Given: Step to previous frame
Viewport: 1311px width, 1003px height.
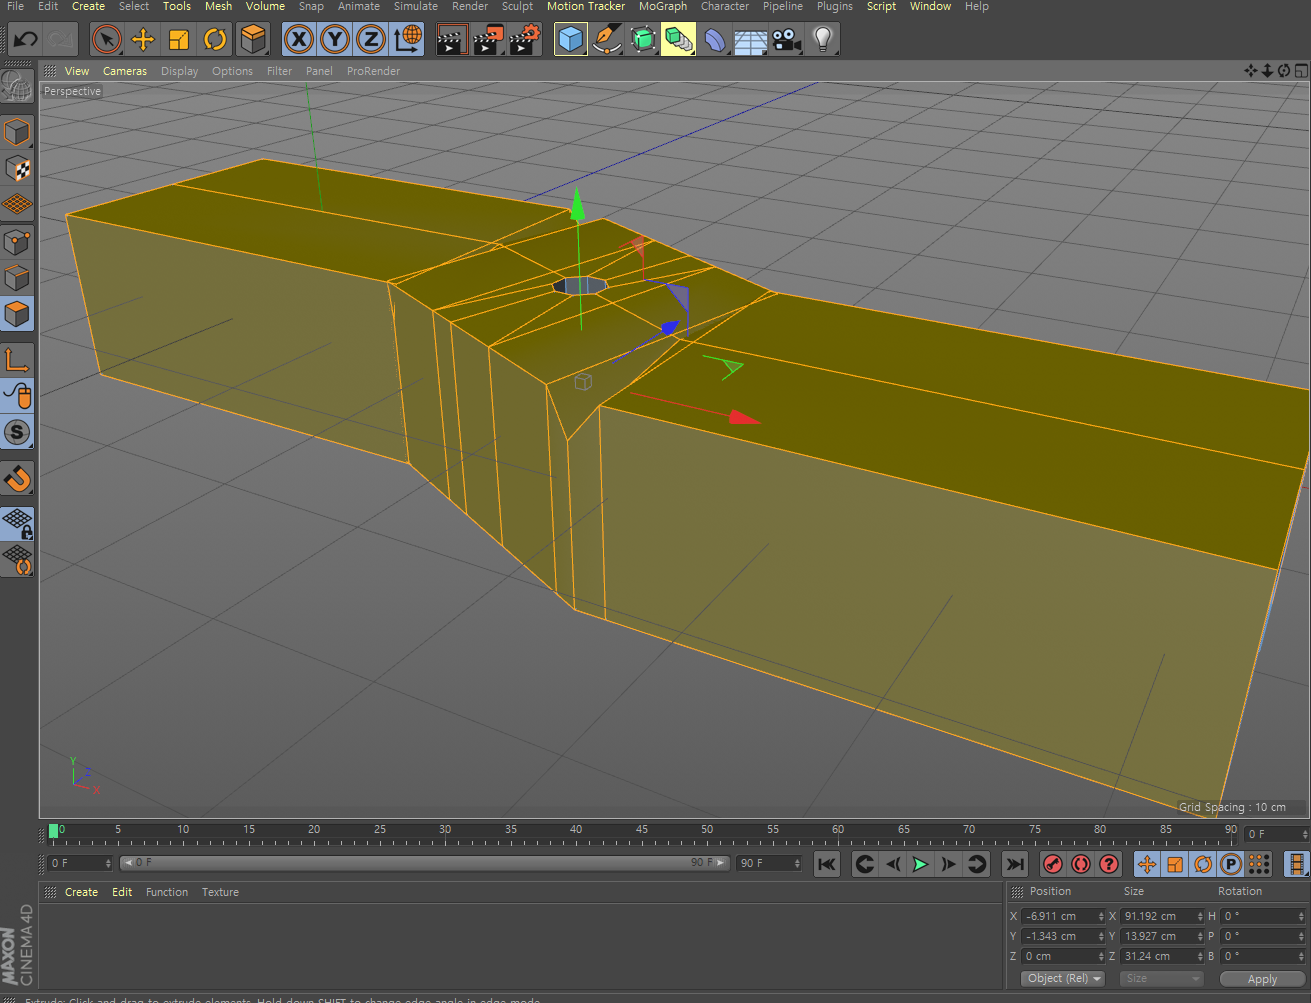Looking at the screenshot, I should [893, 864].
